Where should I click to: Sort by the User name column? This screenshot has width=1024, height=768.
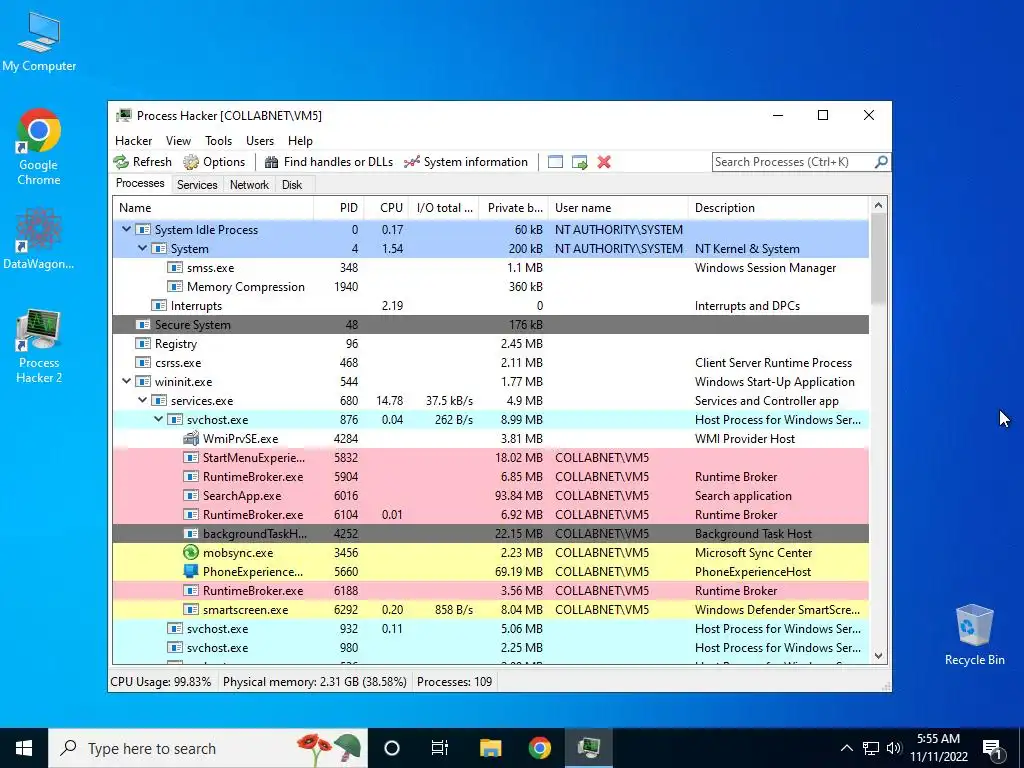[618, 208]
